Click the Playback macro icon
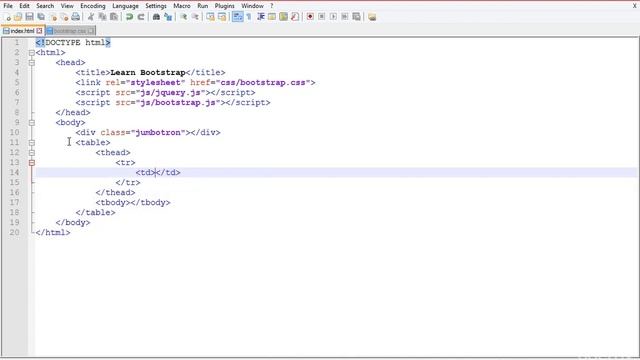This screenshot has width=640, height=360. (x=333, y=17)
